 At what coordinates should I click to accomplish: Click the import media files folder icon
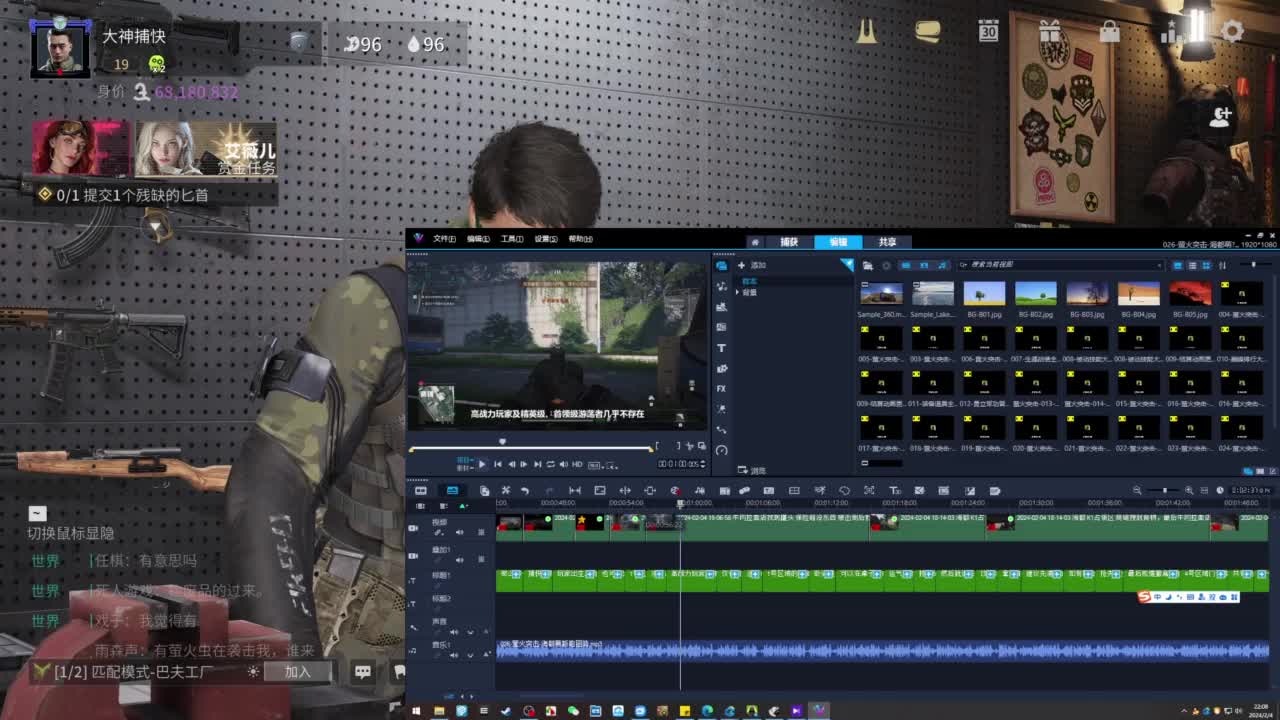868,265
